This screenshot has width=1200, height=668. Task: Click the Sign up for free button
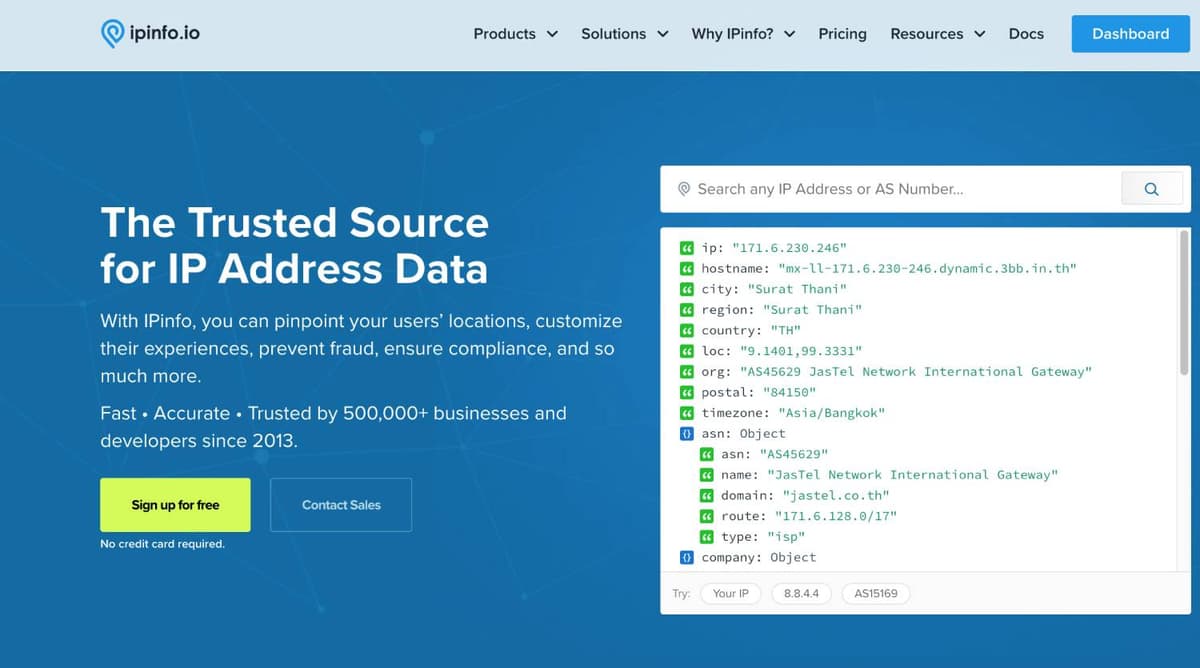[x=175, y=505]
